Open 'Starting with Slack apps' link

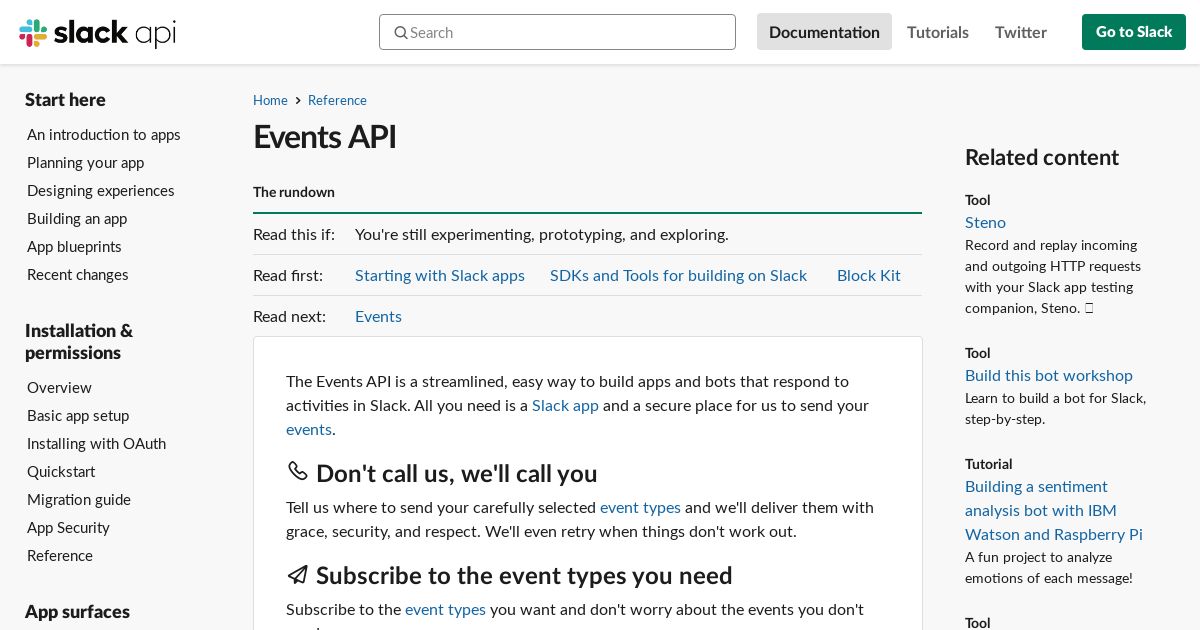point(440,275)
